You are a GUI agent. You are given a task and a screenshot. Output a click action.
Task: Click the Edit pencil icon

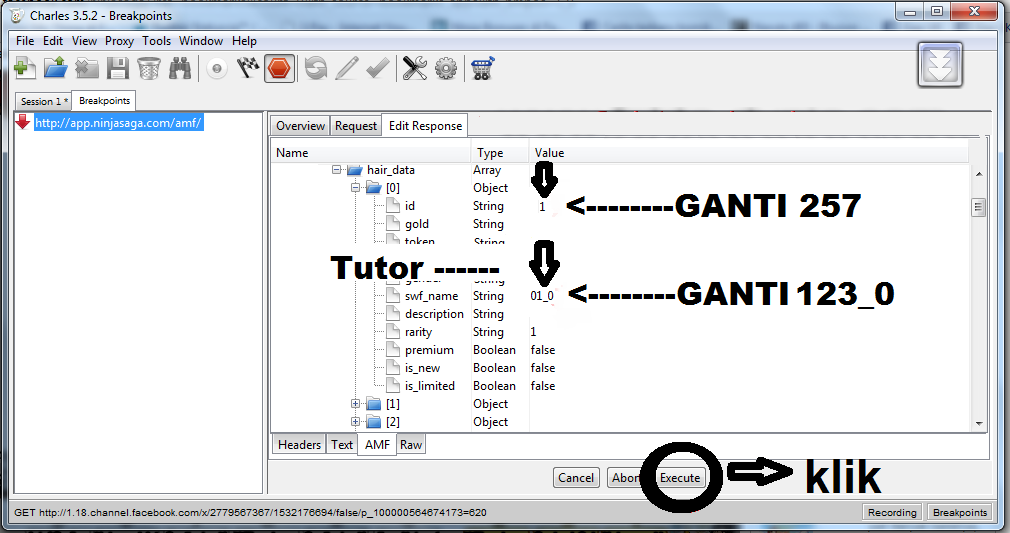click(347, 68)
